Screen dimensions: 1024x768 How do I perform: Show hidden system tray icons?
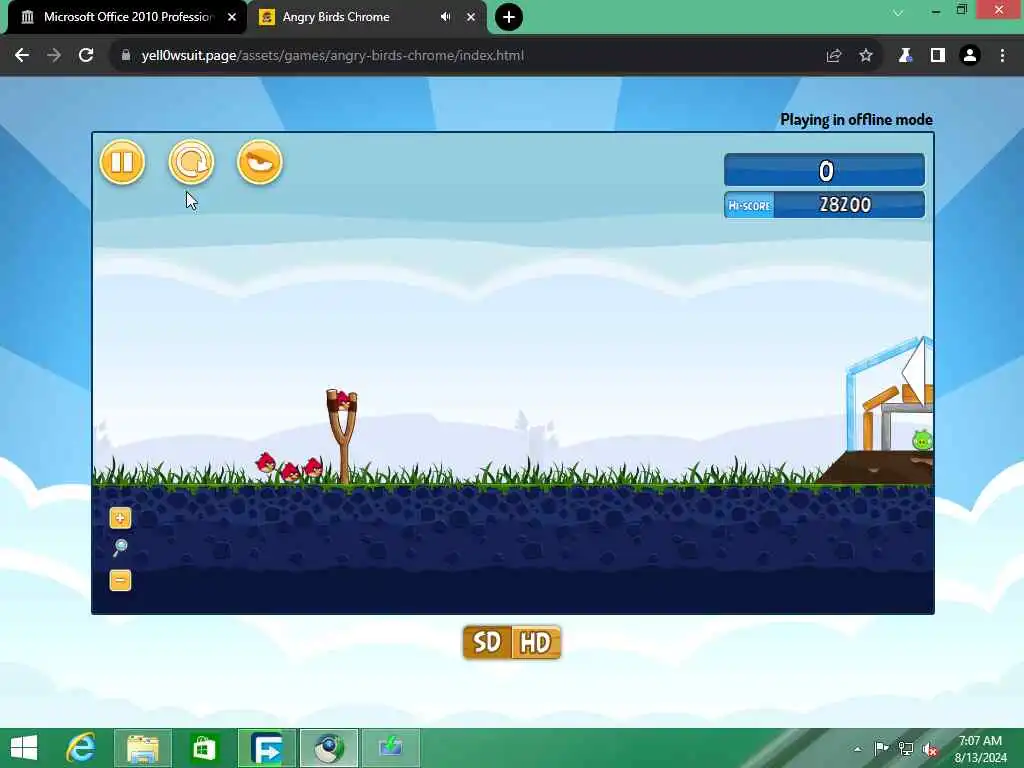[x=857, y=749]
